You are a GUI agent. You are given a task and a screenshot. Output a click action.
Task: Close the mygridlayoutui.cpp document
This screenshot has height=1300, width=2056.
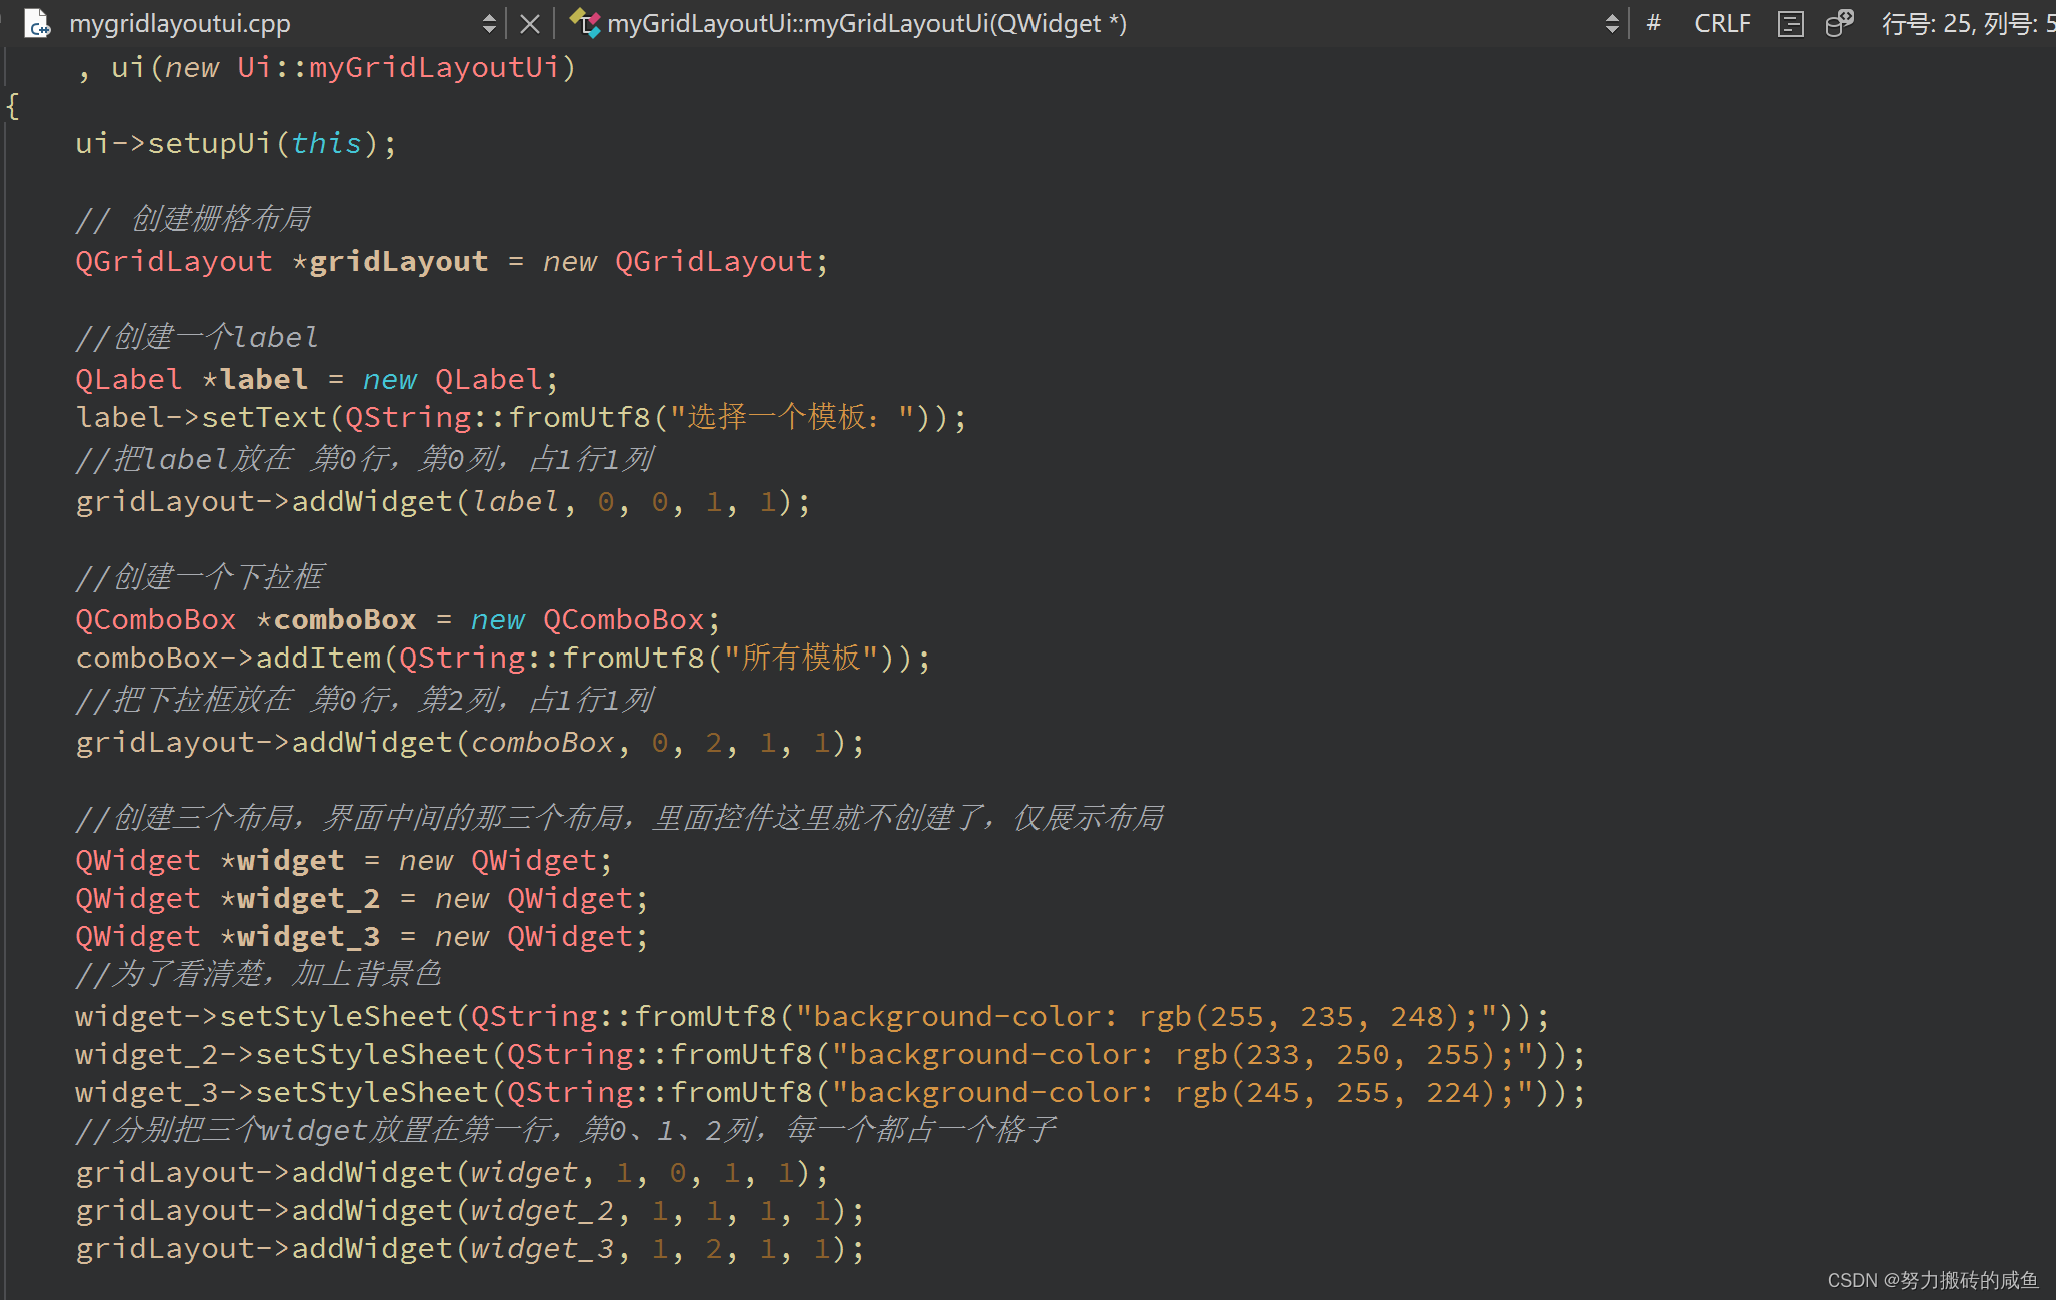coord(530,23)
